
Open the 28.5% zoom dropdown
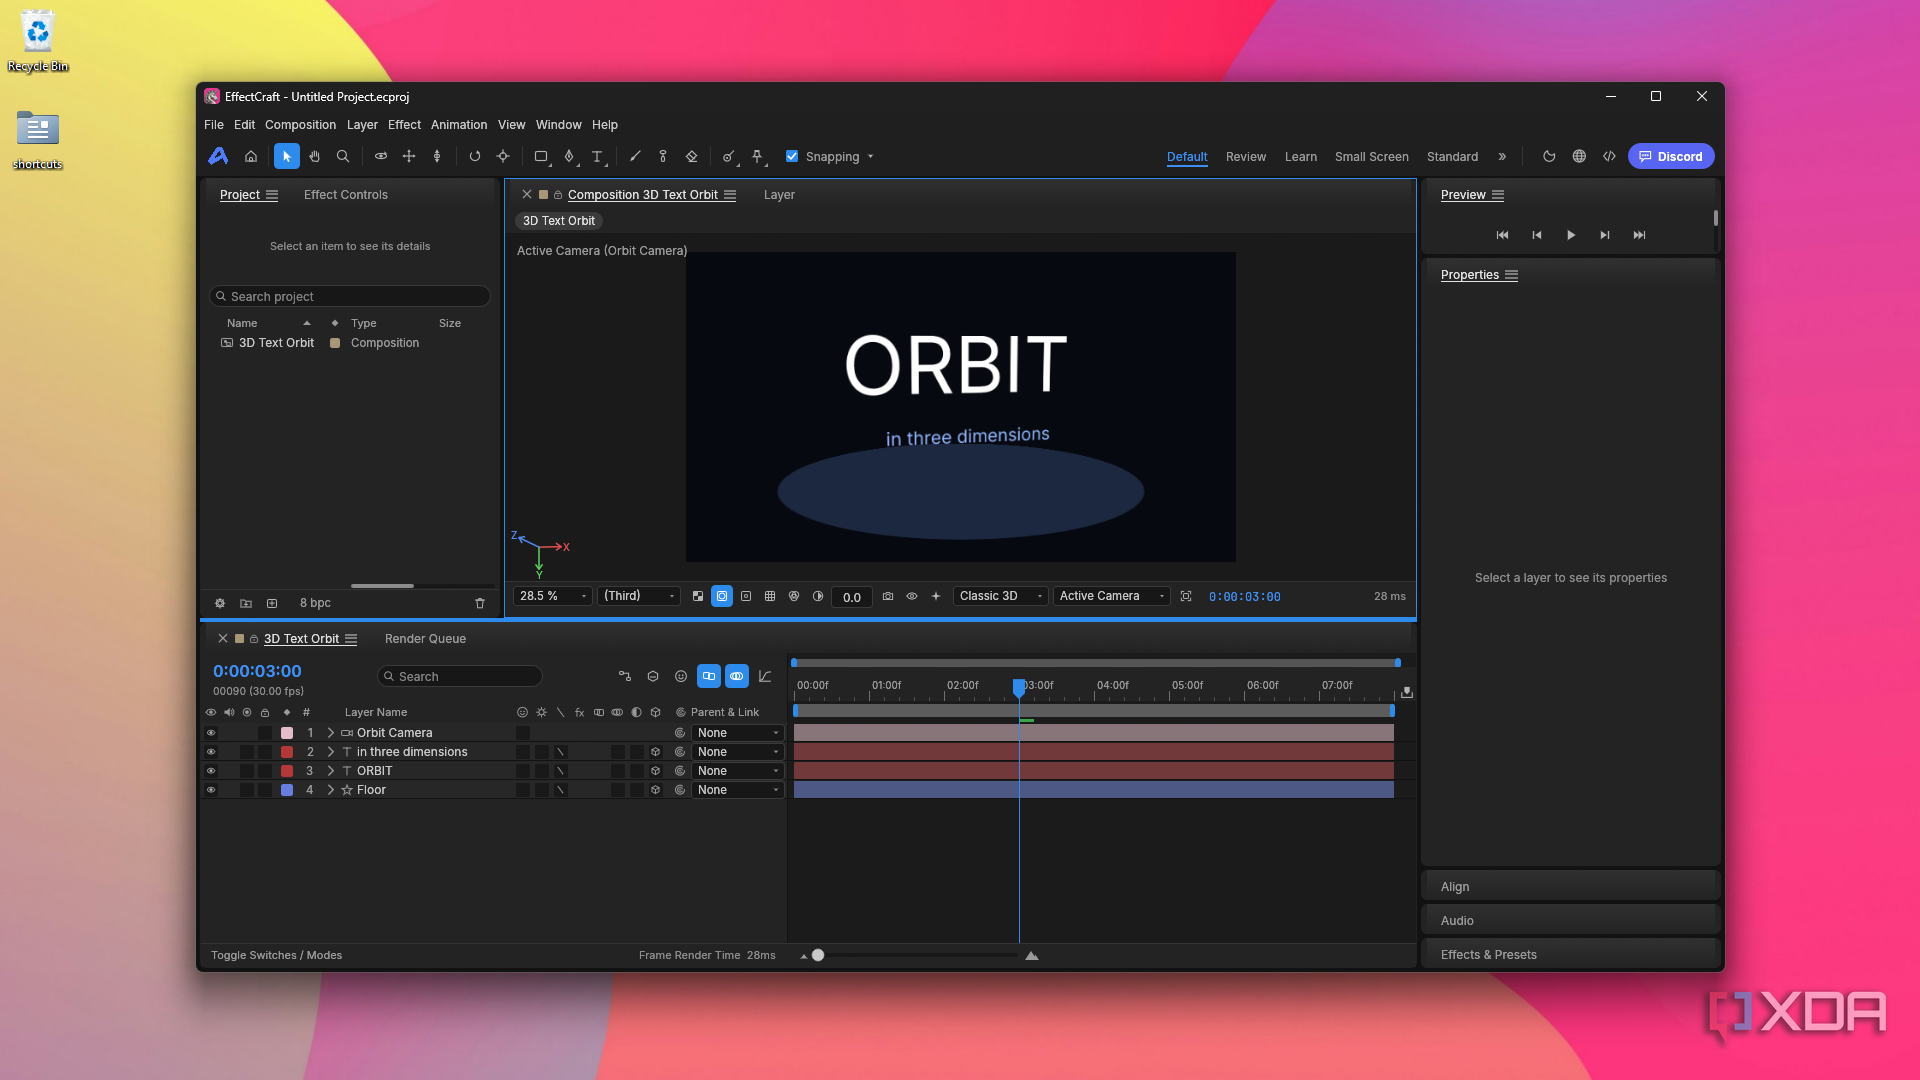pyautogui.click(x=553, y=596)
